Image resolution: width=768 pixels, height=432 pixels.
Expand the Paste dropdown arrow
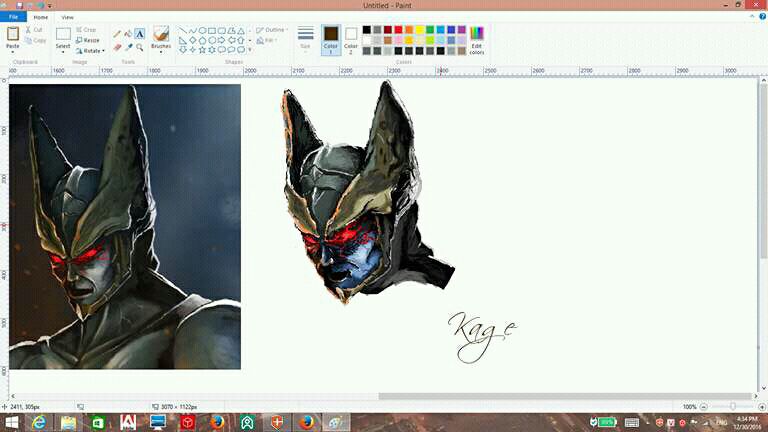pos(13,52)
